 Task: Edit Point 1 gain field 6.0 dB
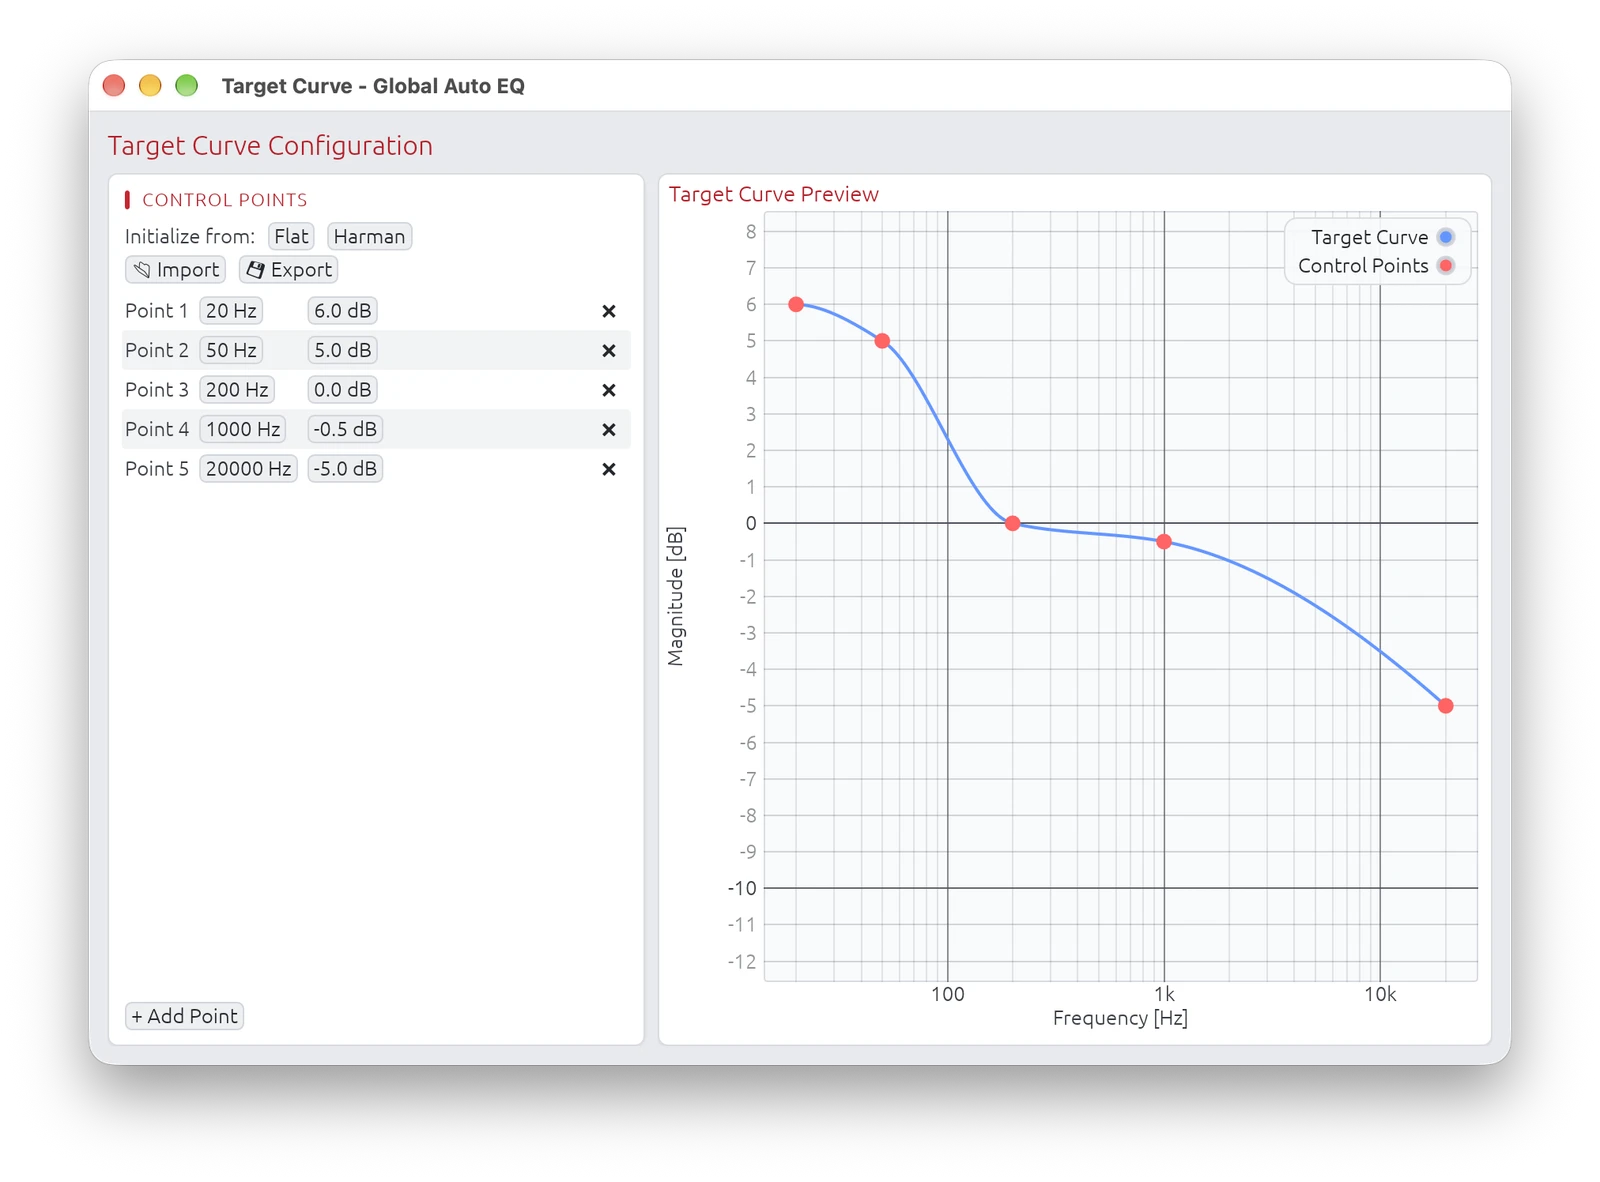click(342, 311)
